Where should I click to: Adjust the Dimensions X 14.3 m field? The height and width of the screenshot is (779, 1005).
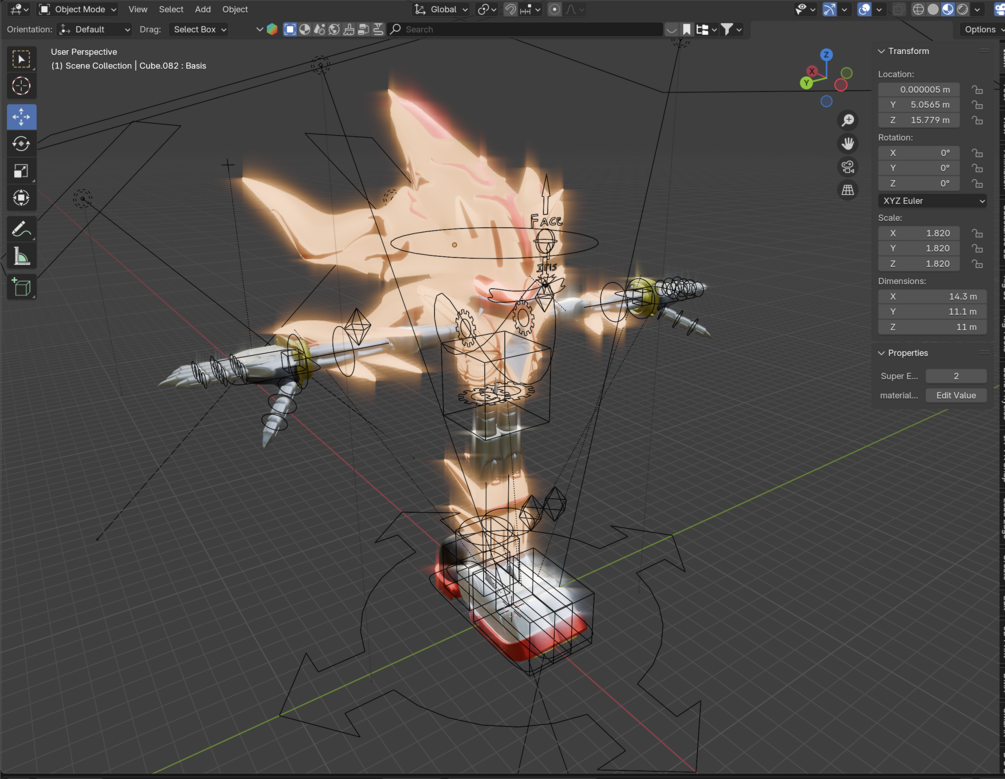pos(932,297)
